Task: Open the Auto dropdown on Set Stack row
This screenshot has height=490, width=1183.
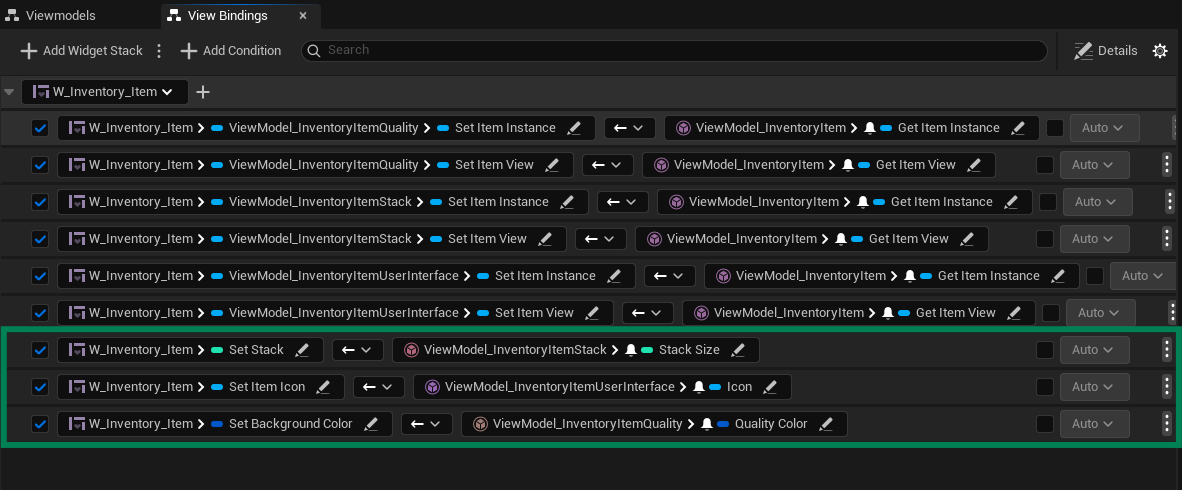Action: click(x=1094, y=350)
